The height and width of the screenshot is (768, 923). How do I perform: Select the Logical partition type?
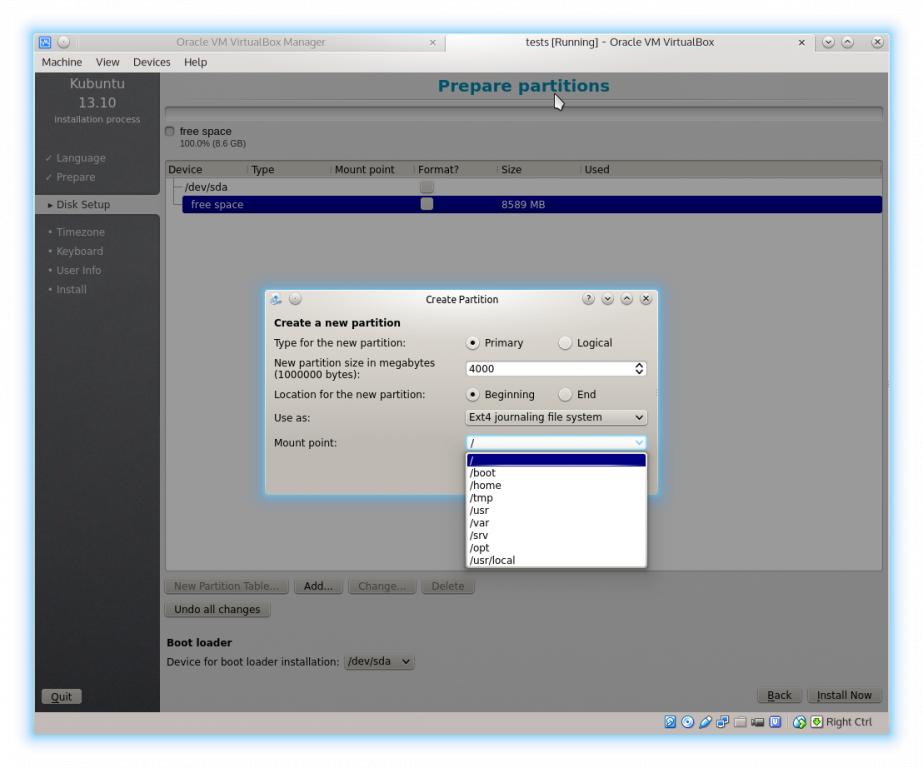[x=566, y=343]
